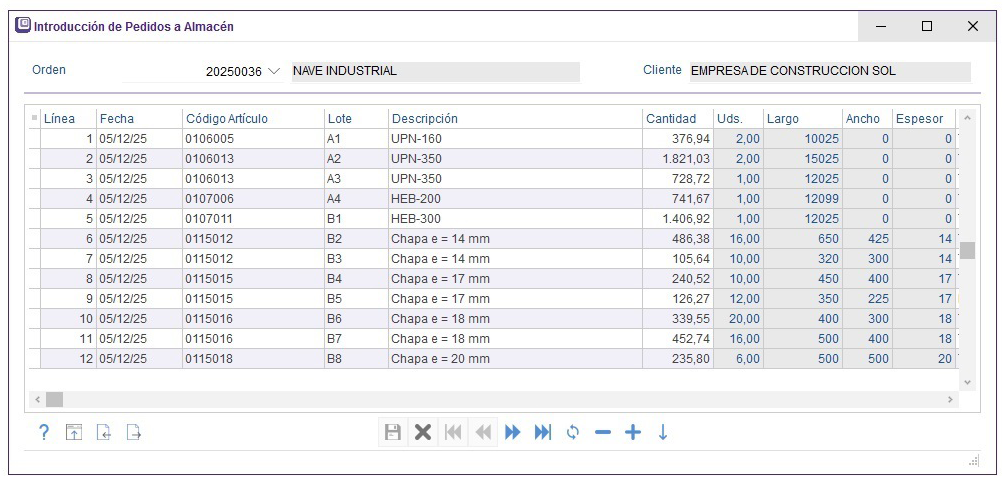Remove line with the minus icon
1006x485 pixels.
[602, 433]
